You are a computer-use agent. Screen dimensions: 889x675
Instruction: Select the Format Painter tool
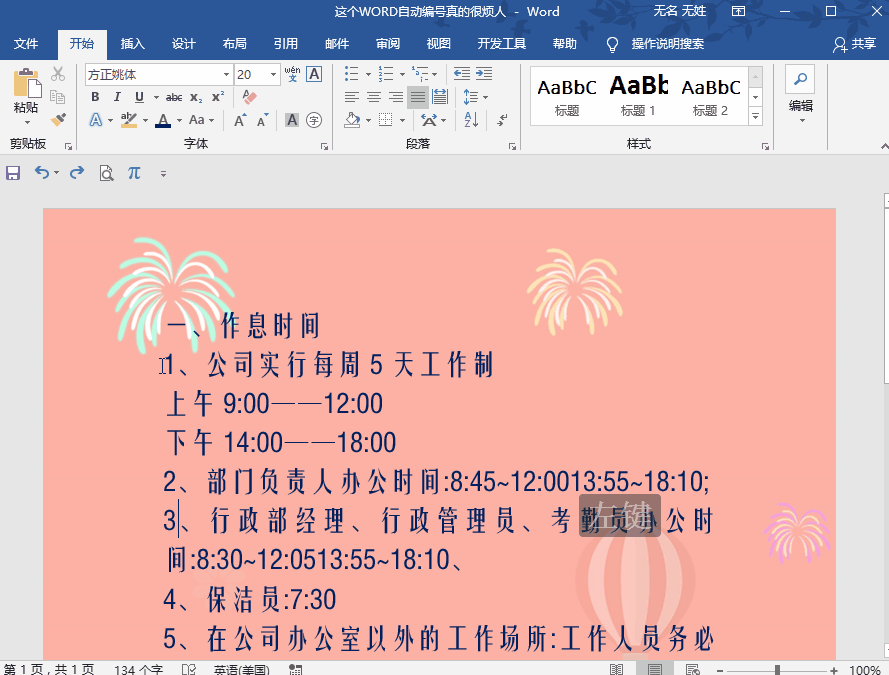[x=58, y=119]
